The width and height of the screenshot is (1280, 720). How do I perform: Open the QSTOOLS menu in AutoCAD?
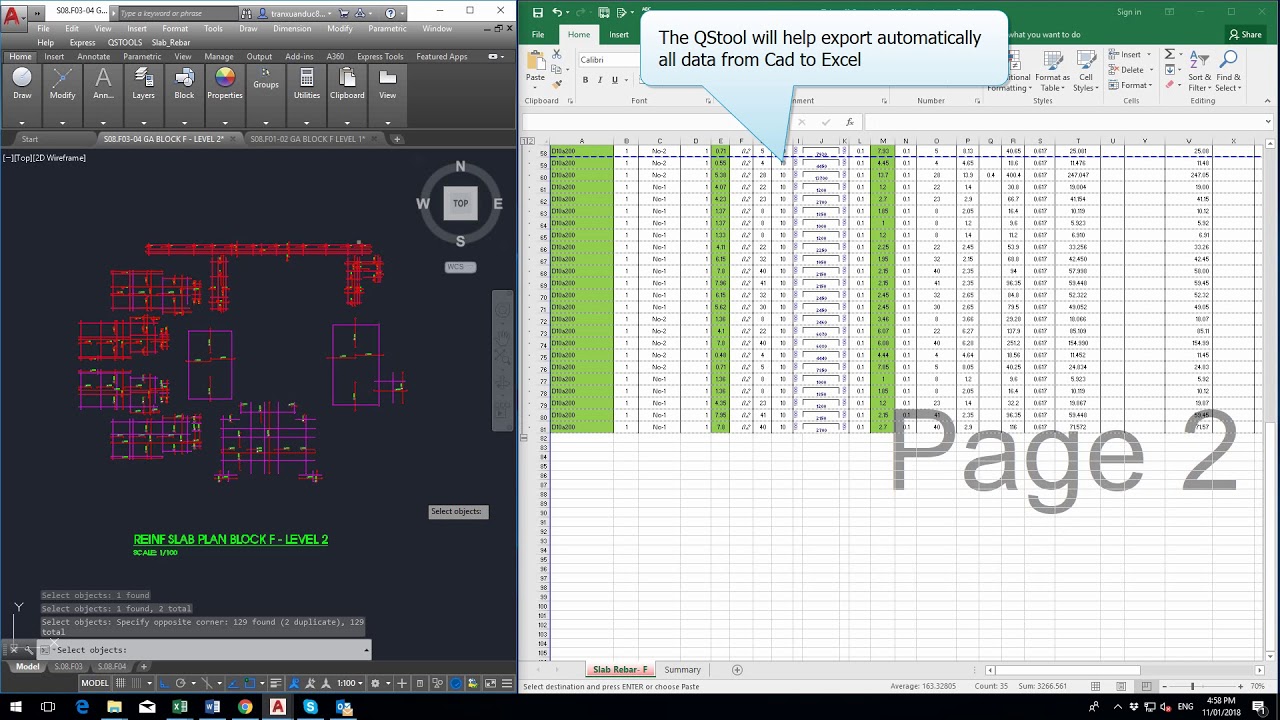click(x=125, y=43)
